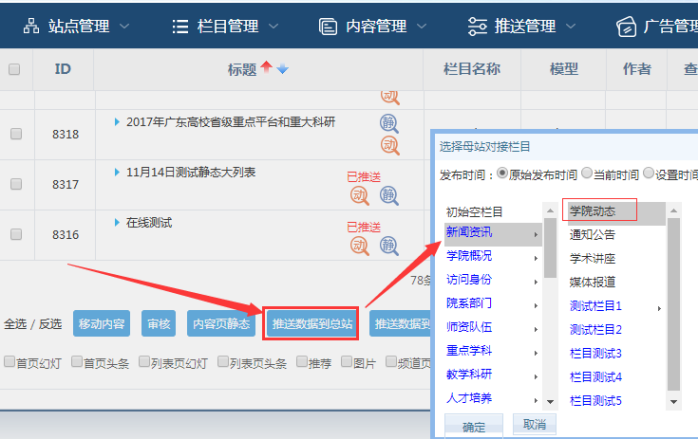The image size is (698, 440).
Task: Click the 确定 confirm button
Action: [474, 427]
